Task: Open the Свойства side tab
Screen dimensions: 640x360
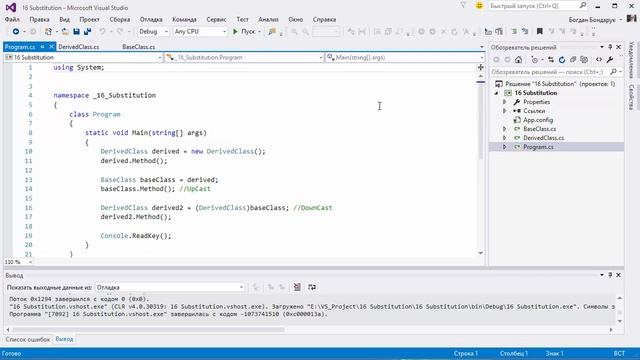Action: point(631,97)
